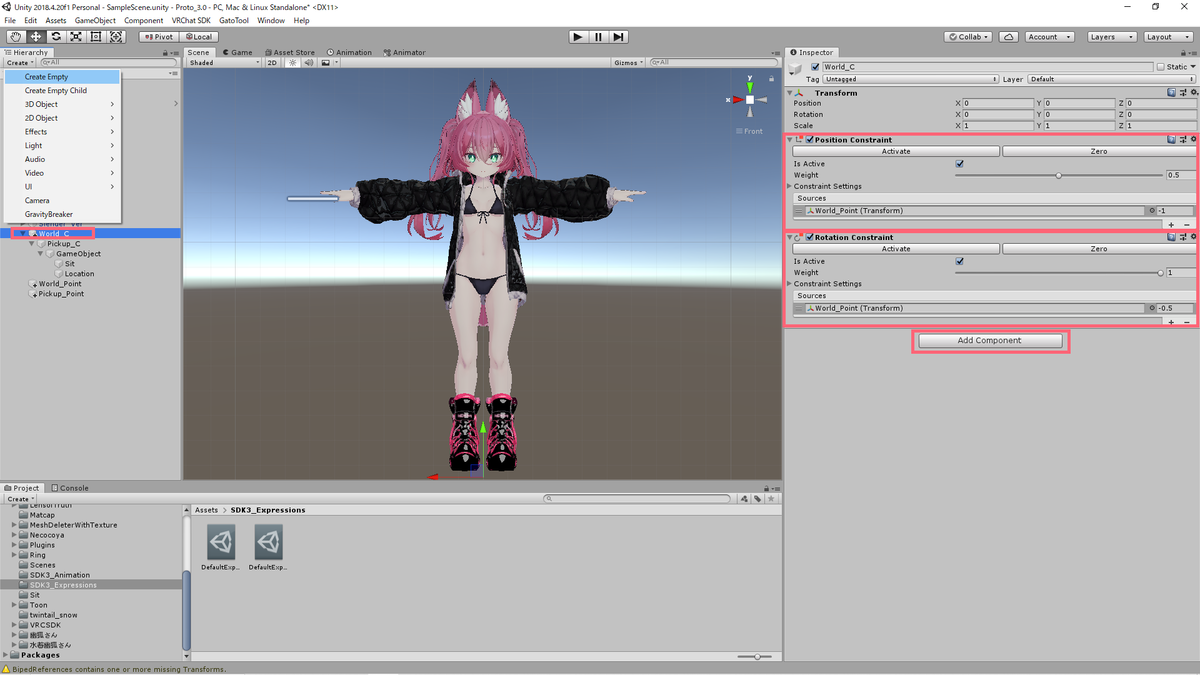Select the combined Transform tool
The image size is (1200, 675).
[116, 36]
